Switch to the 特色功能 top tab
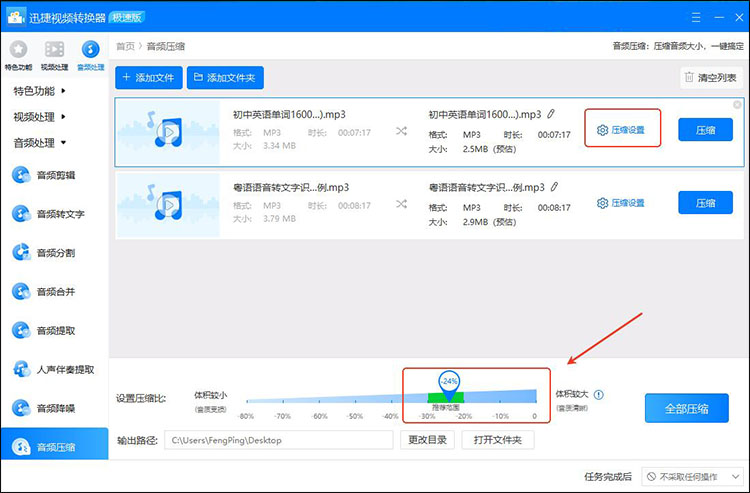The width and height of the screenshot is (750, 493). coord(18,54)
